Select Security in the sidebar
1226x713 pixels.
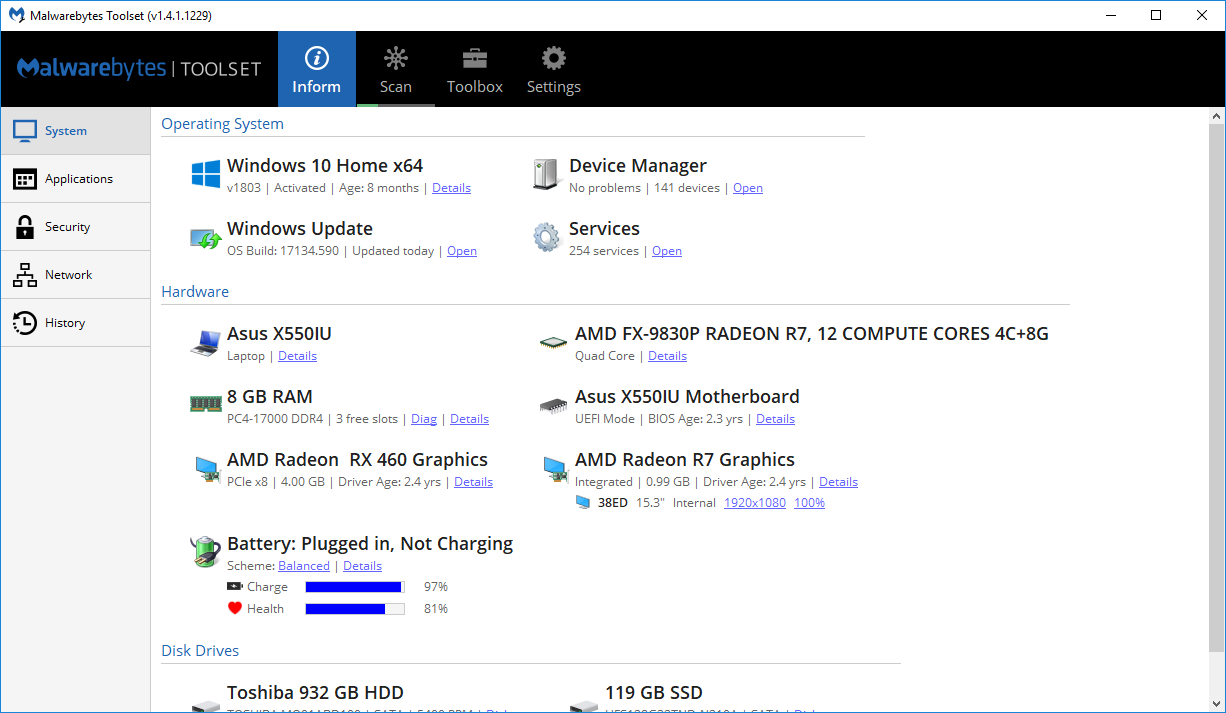75,227
